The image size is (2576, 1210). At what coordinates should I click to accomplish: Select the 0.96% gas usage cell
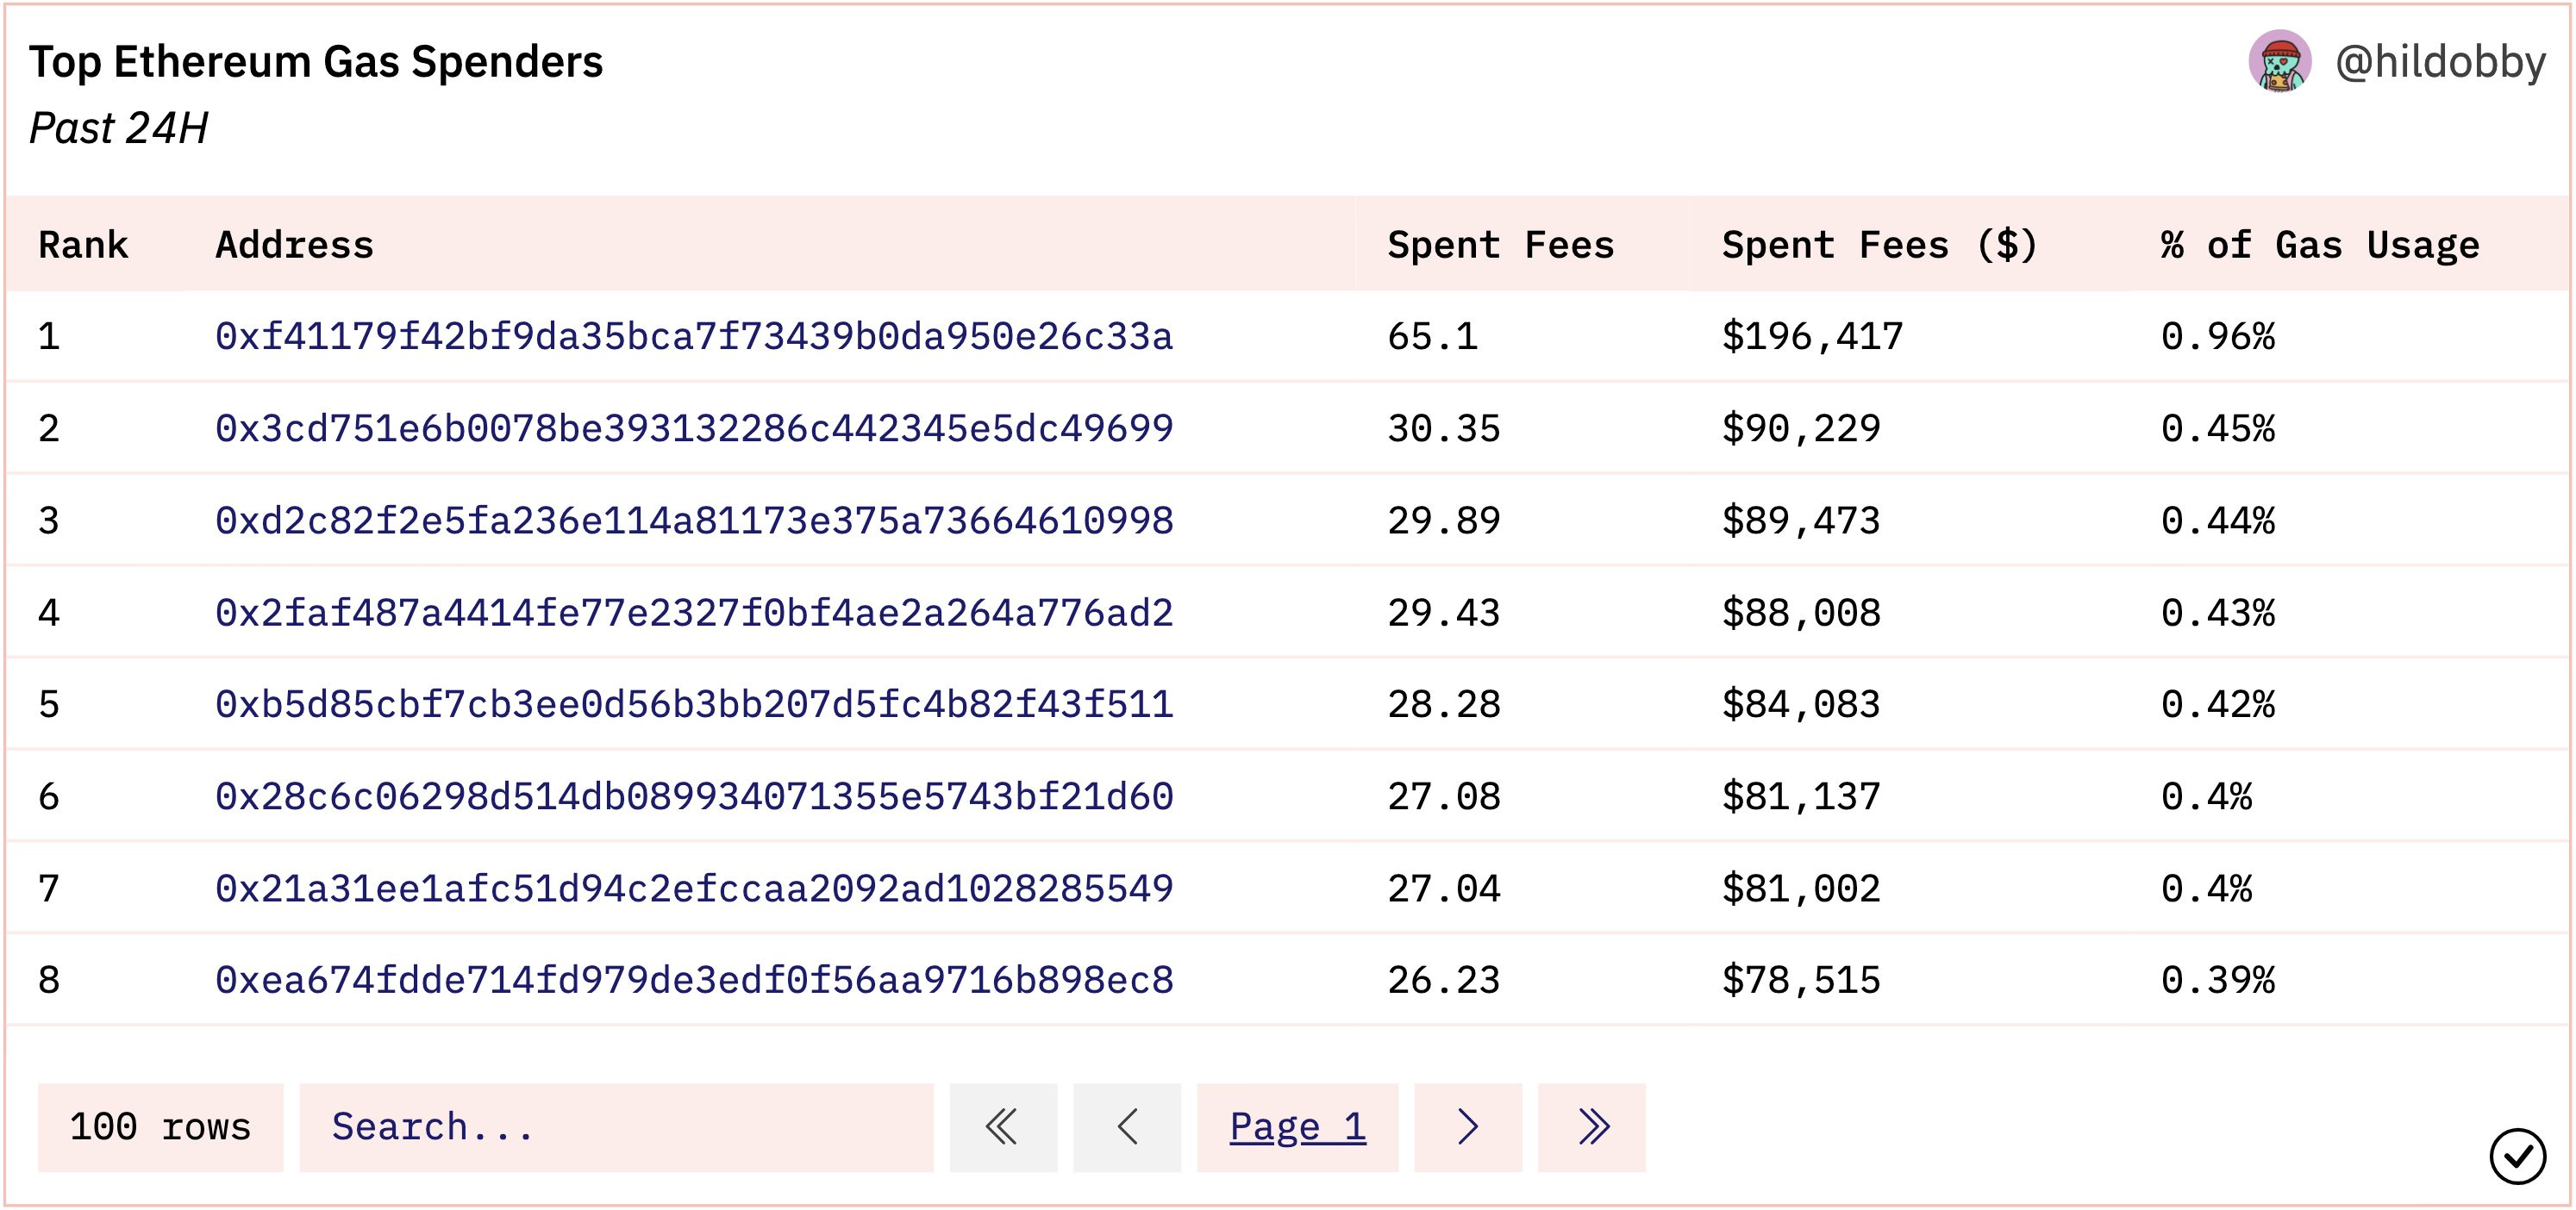[x=2218, y=336]
